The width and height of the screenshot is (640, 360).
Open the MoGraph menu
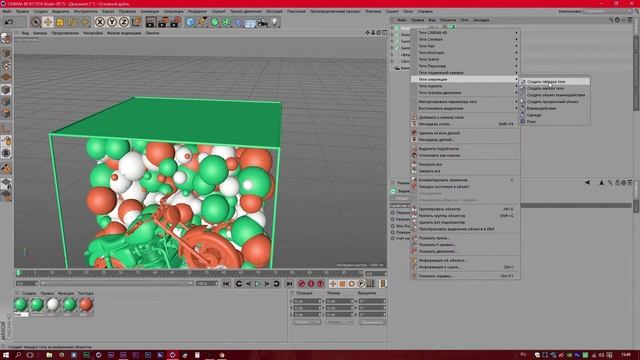coord(274,11)
